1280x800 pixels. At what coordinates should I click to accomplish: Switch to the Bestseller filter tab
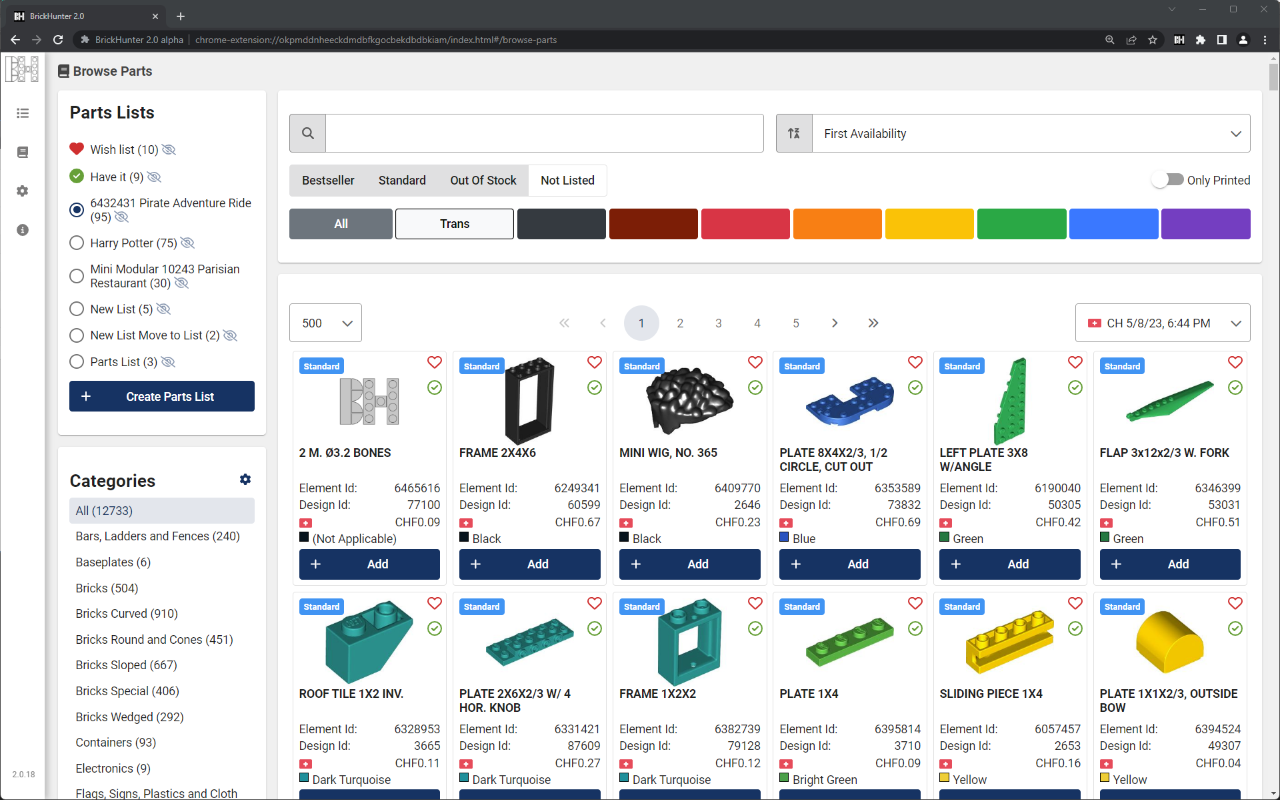pyautogui.click(x=328, y=180)
